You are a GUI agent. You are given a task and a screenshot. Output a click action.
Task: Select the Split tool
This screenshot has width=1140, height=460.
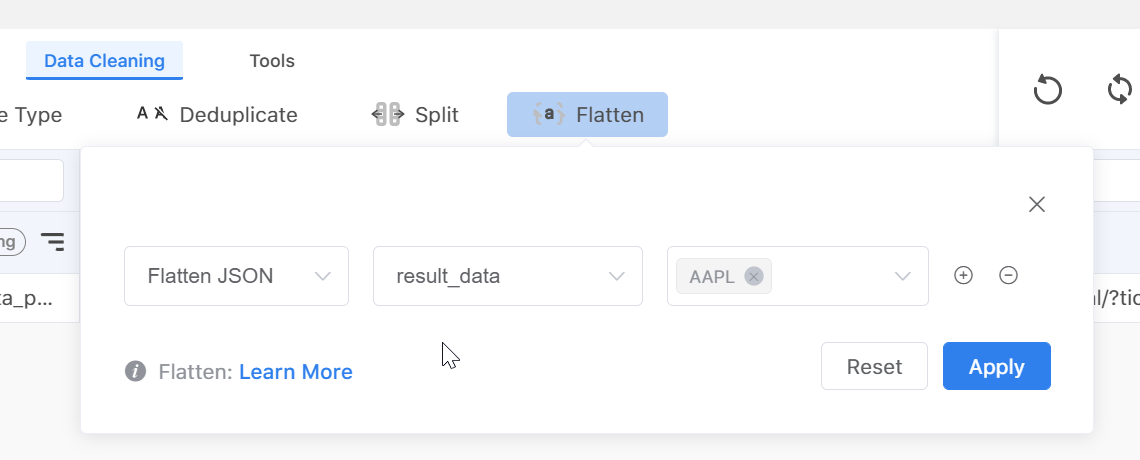415,115
